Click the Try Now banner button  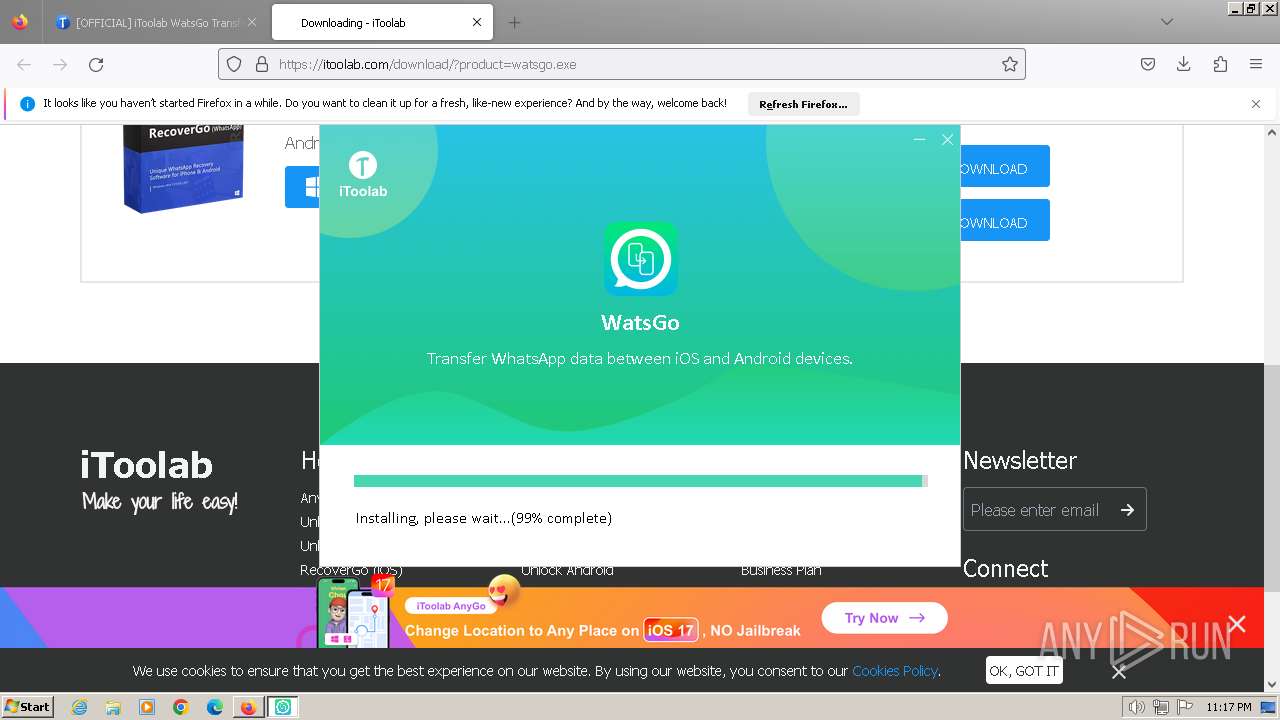coord(884,618)
